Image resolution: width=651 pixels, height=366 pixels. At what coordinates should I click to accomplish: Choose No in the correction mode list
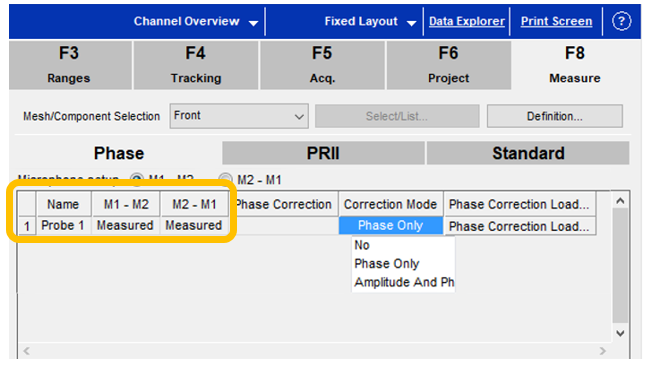362,245
